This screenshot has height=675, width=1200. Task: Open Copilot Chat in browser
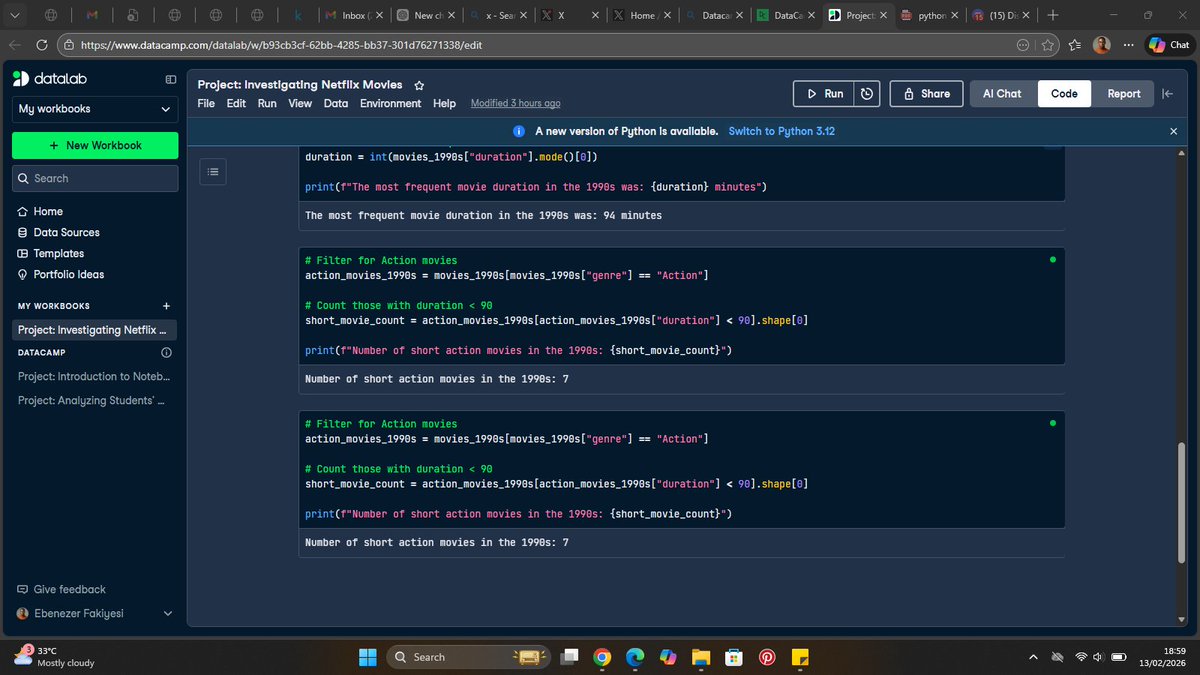click(1170, 45)
